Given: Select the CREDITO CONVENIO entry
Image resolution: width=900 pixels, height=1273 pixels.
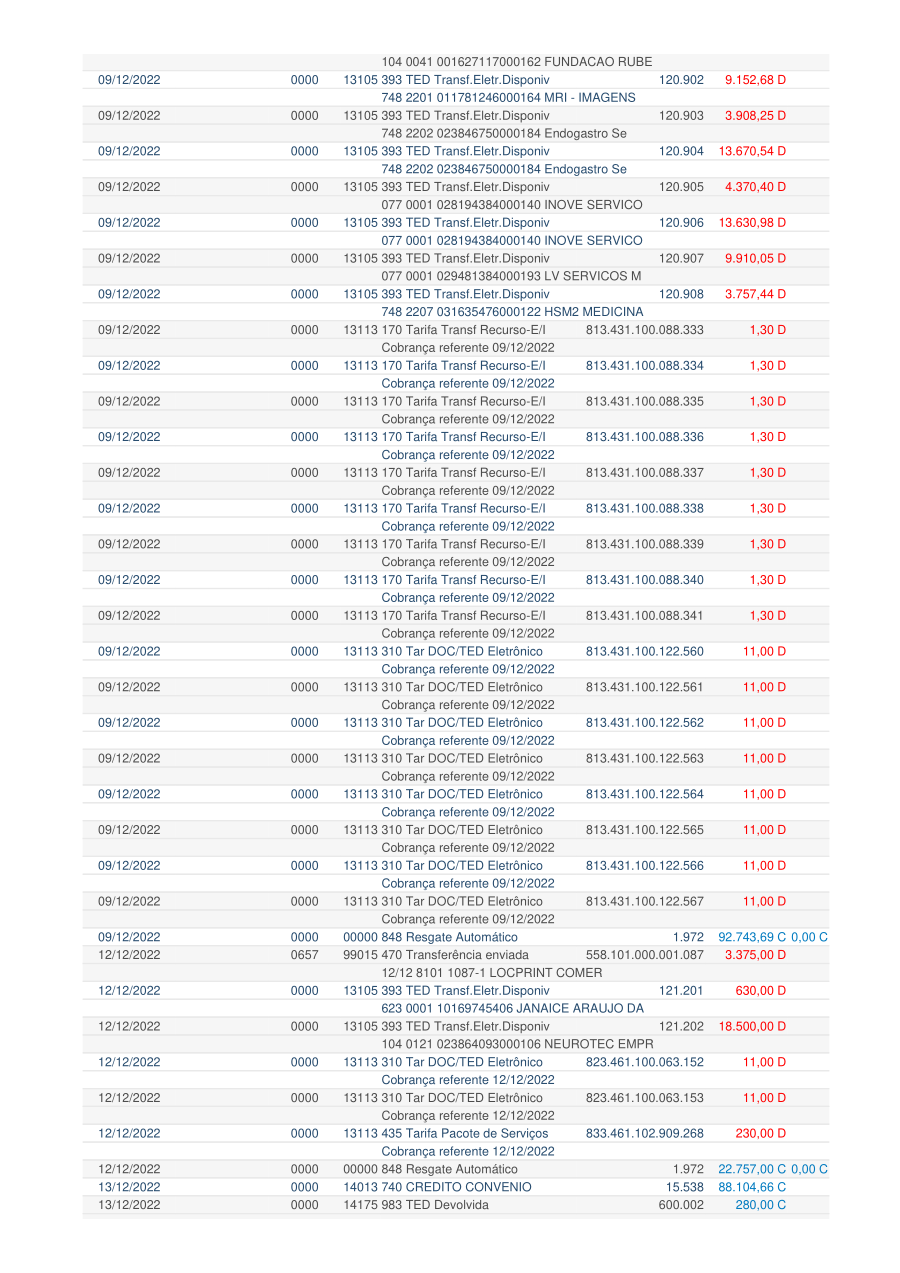Looking at the screenshot, I should click(437, 1187).
